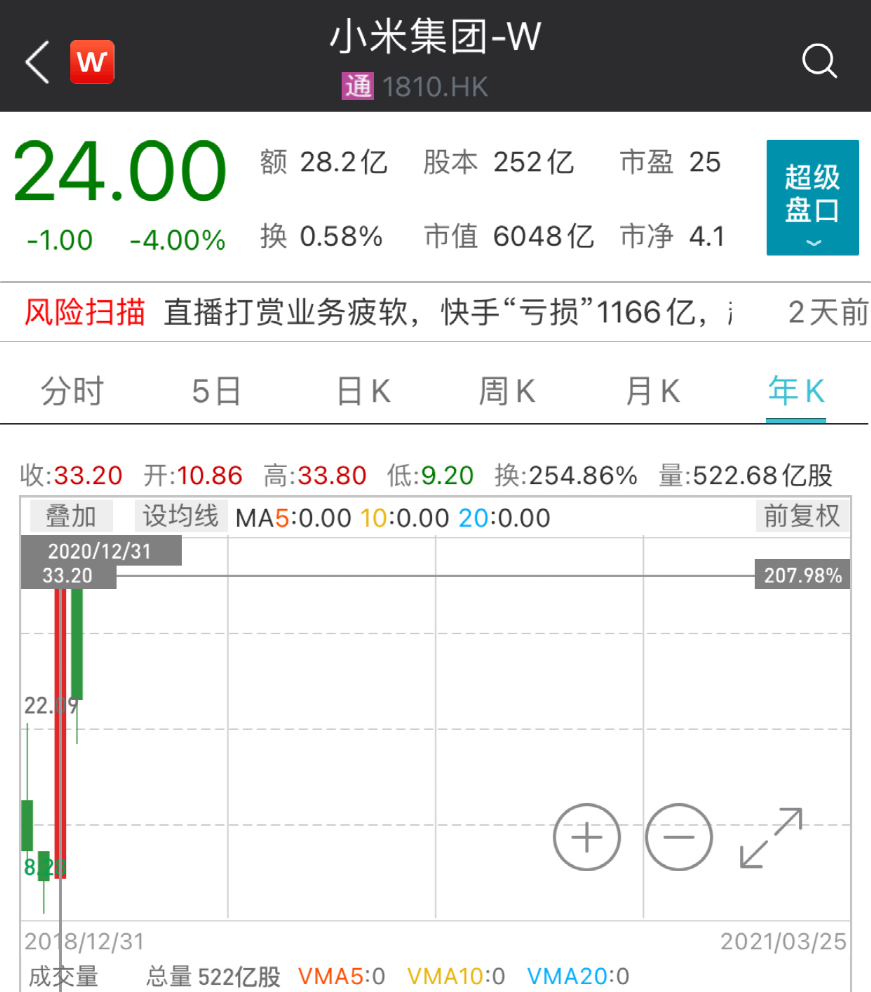
Task: Tap the 2021/03/25 end date label
Action: pyautogui.click(x=784, y=941)
